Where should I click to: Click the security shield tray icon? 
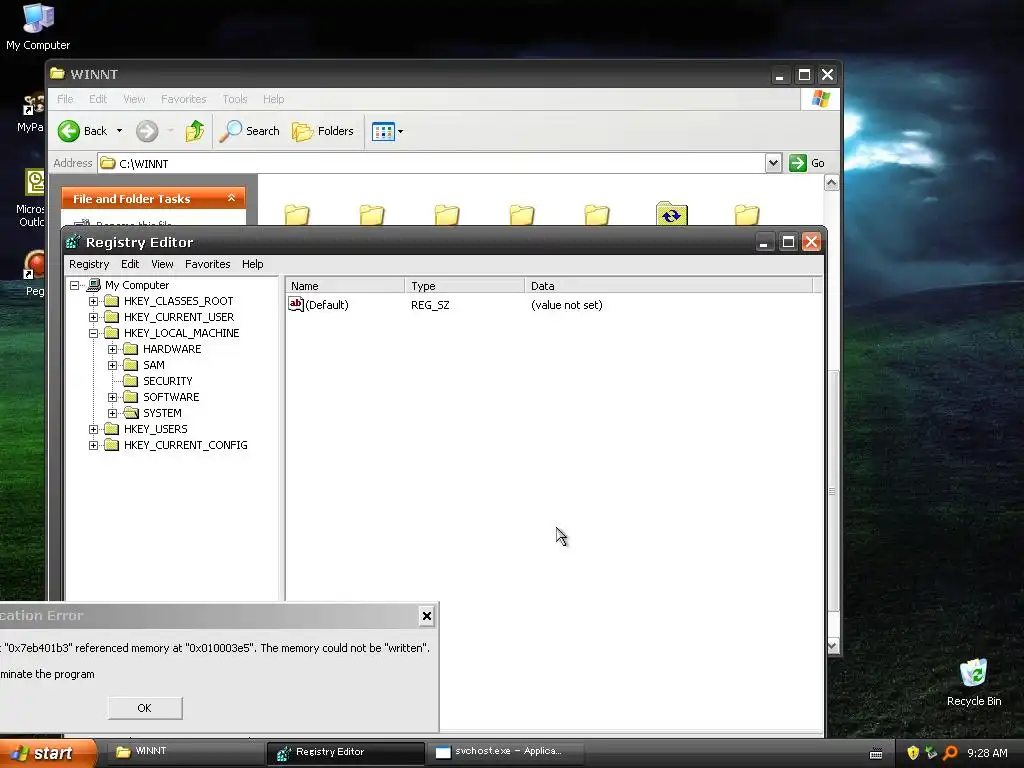913,753
